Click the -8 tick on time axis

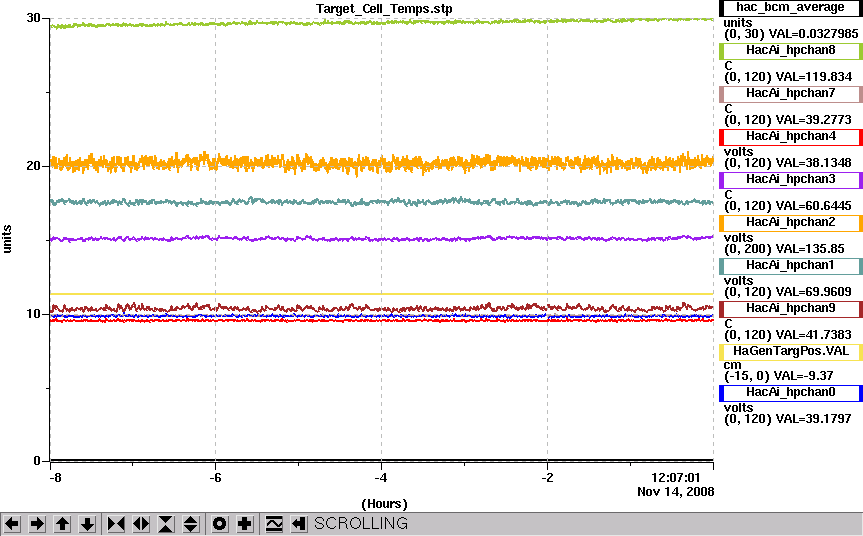[55, 478]
